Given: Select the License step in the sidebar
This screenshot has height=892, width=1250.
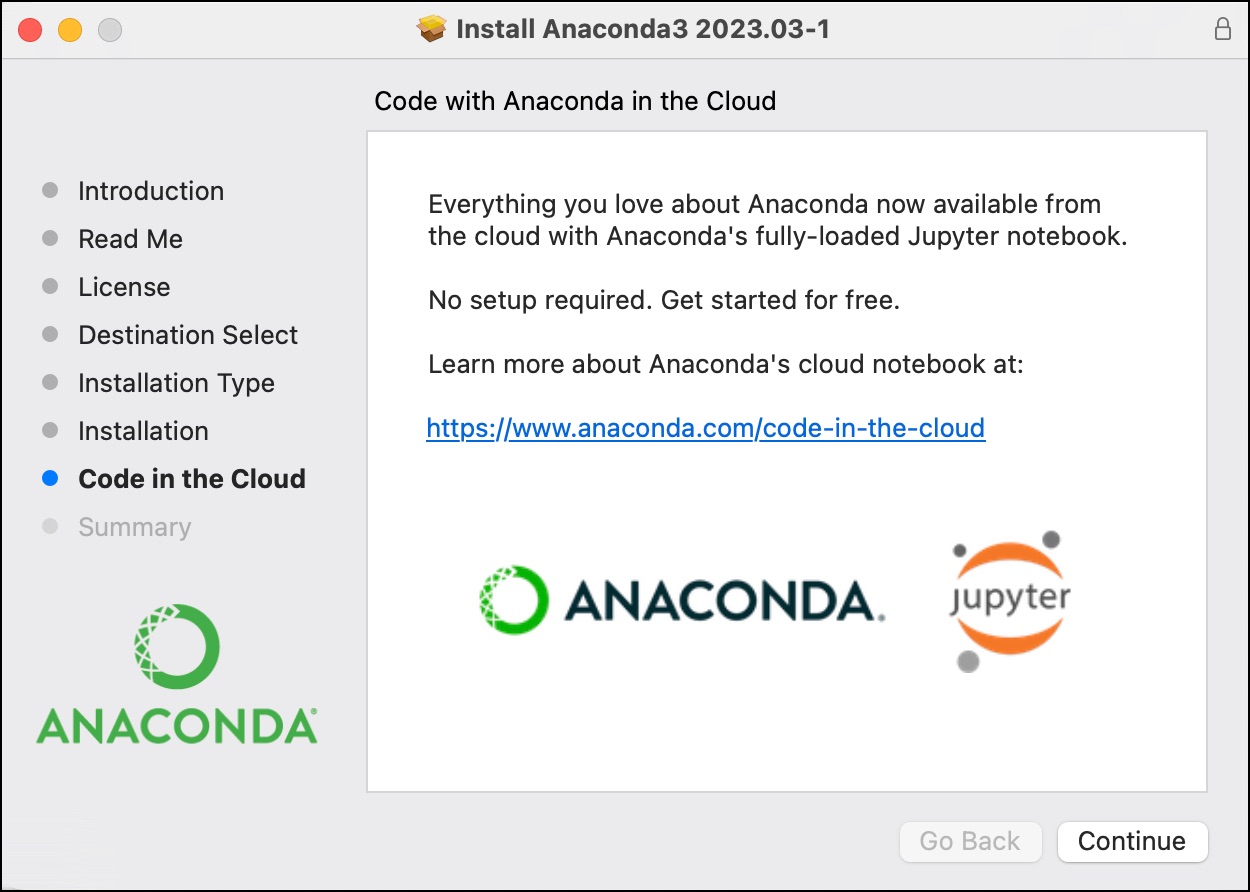Looking at the screenshot, I should coord(124,287).
